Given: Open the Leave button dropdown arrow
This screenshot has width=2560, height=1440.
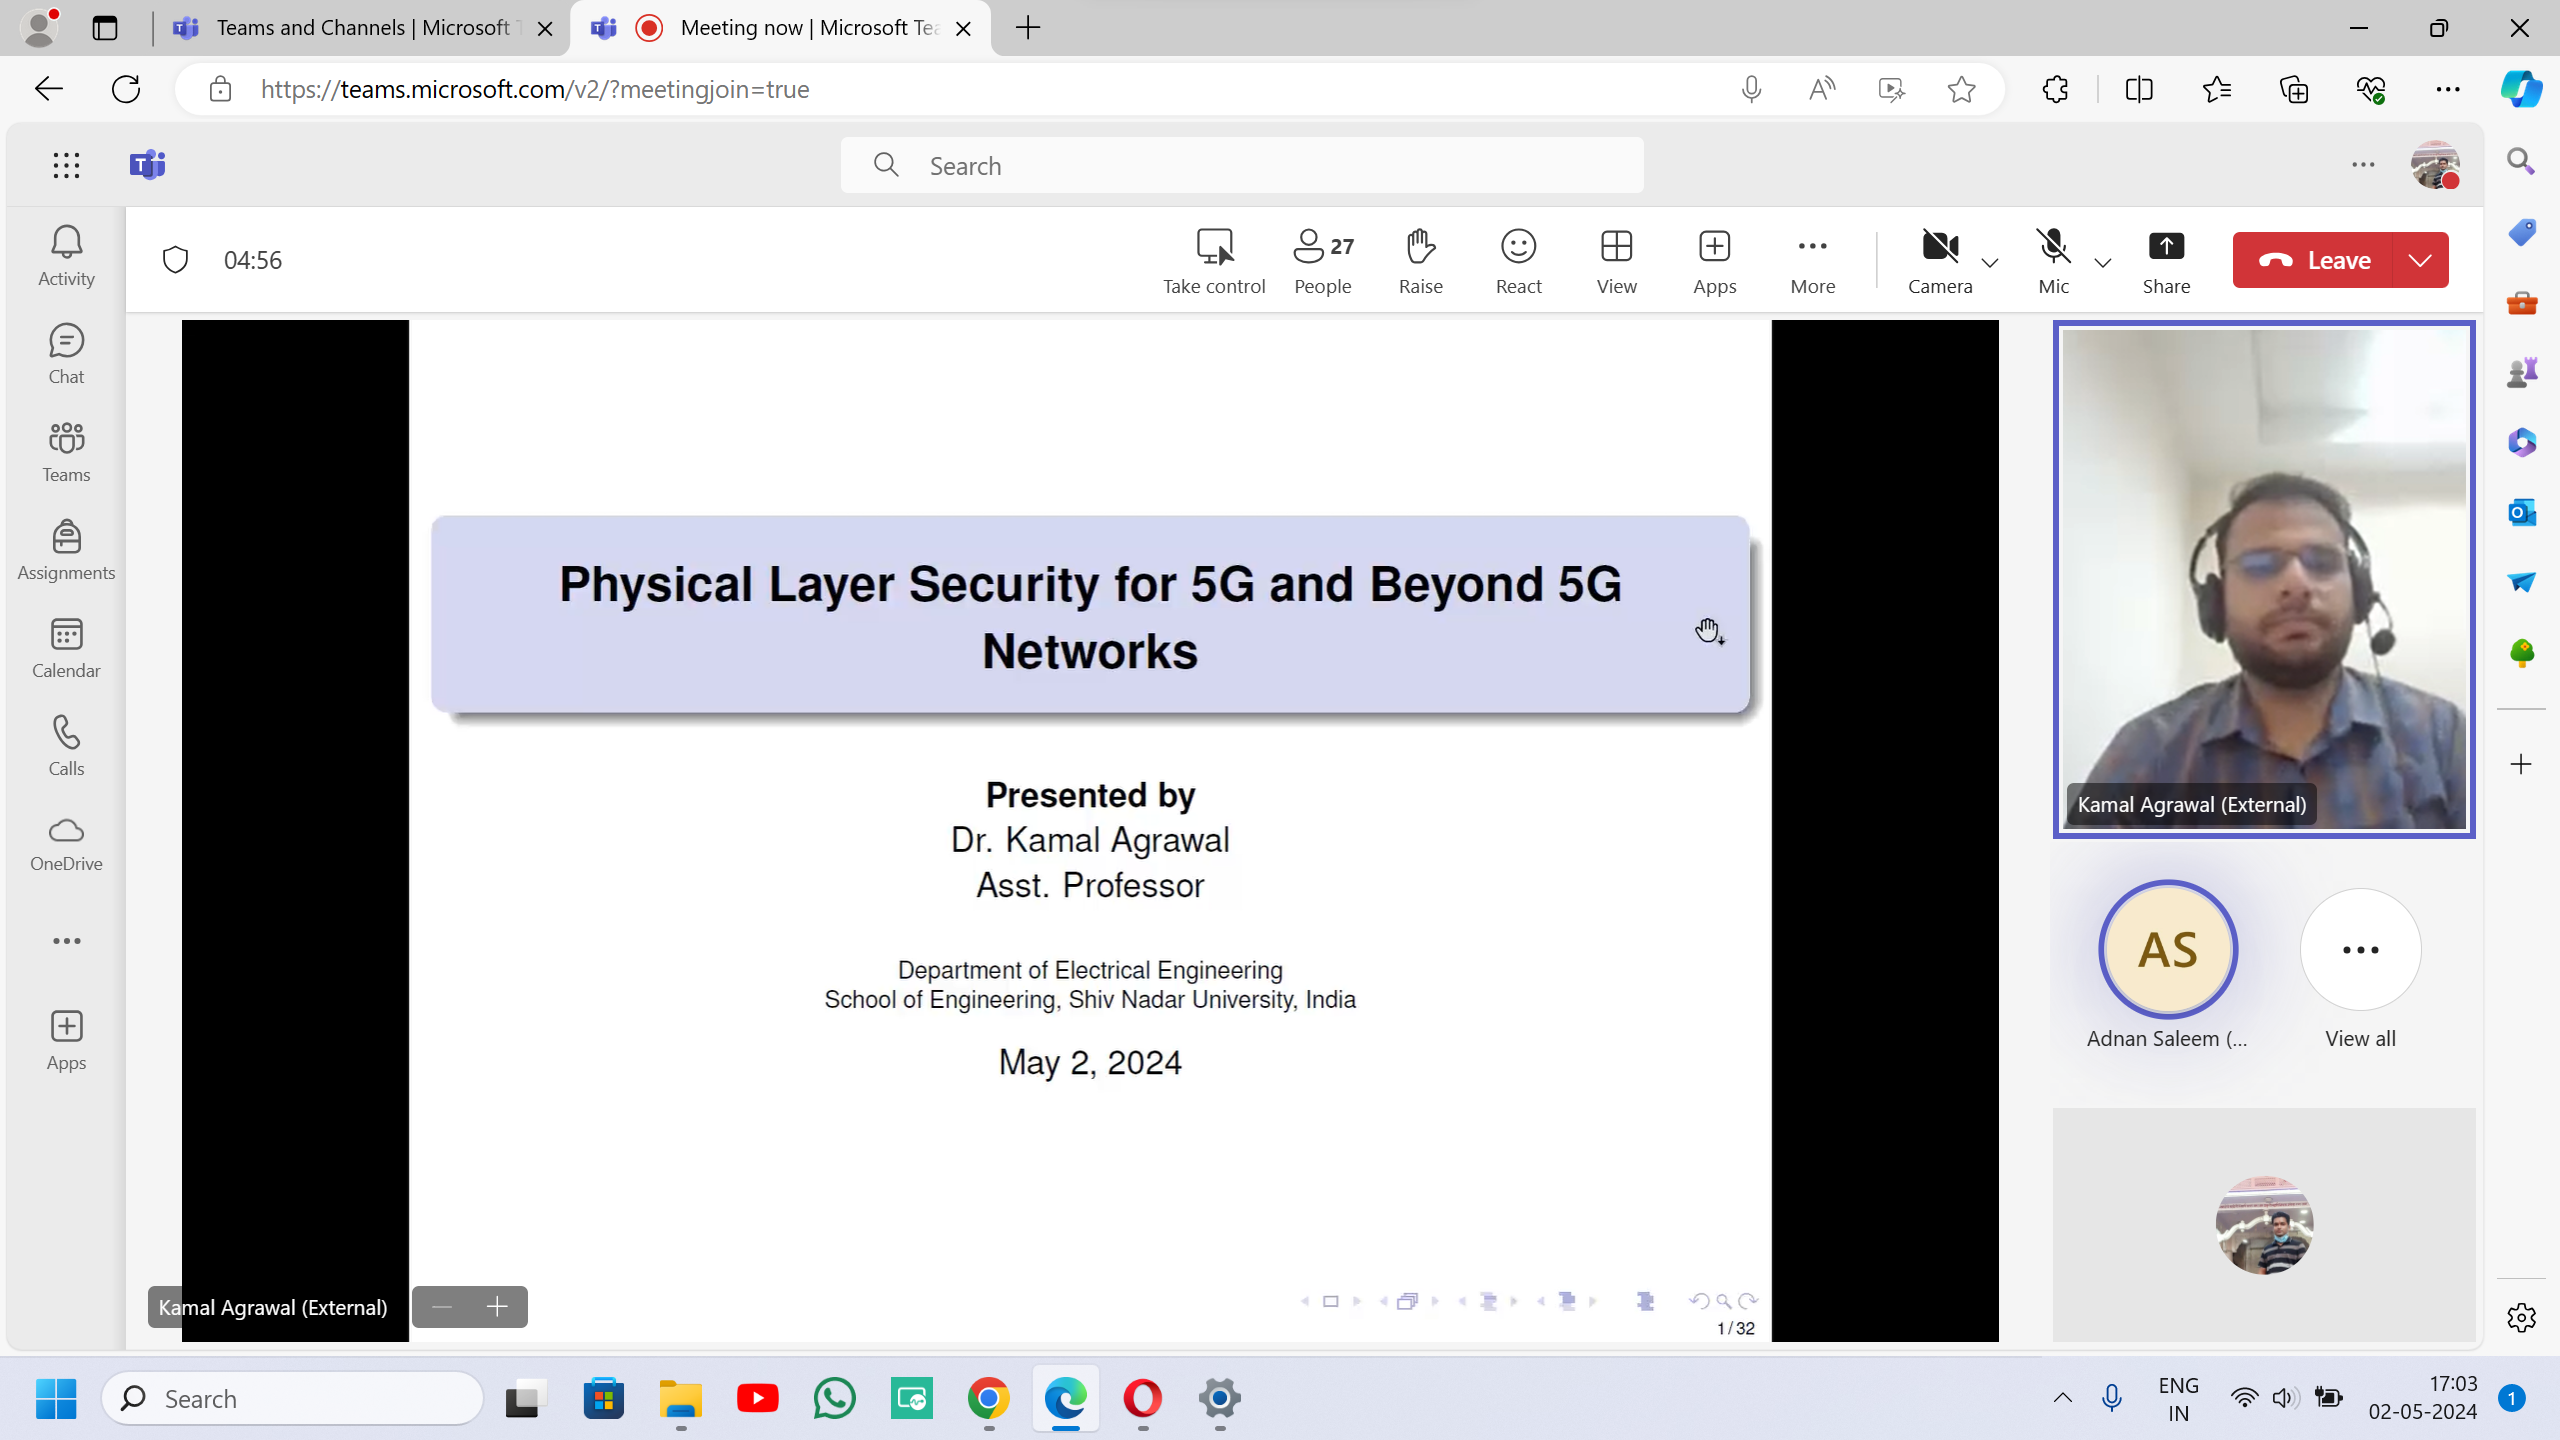Looking at the screenshot, I should tap(2420, 260).
